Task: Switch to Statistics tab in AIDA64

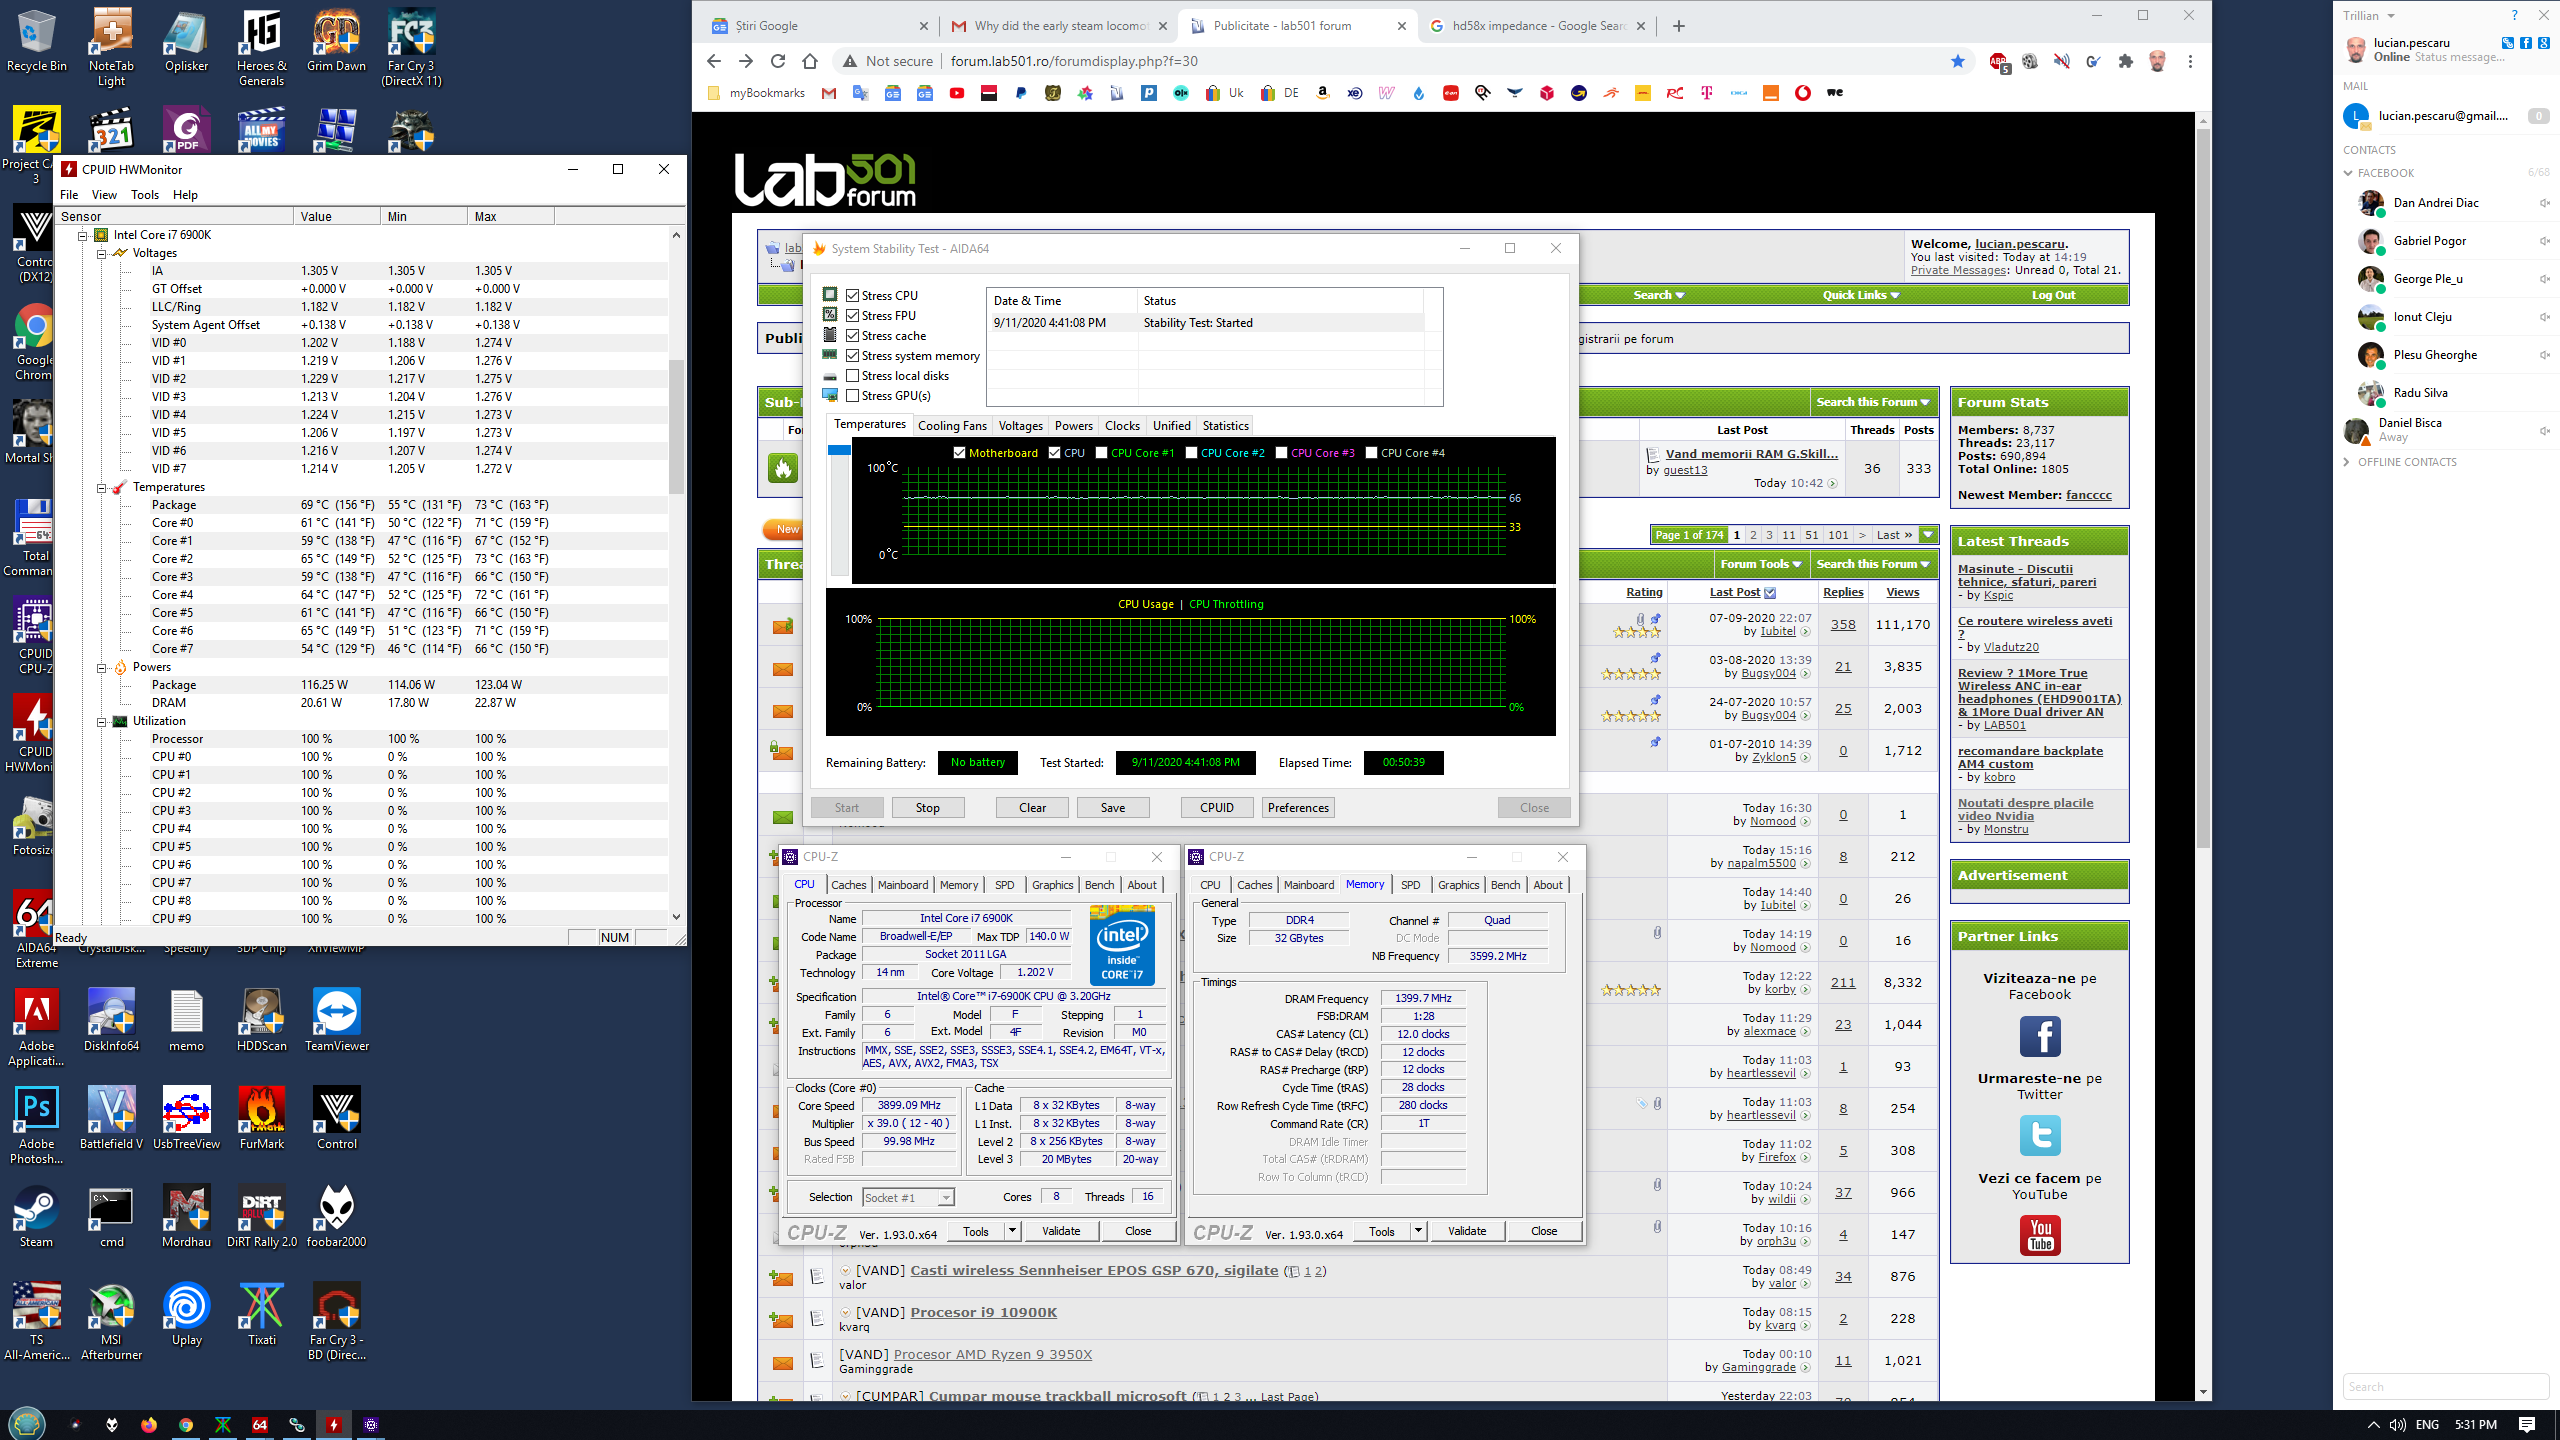Action: coord(1225,426)
